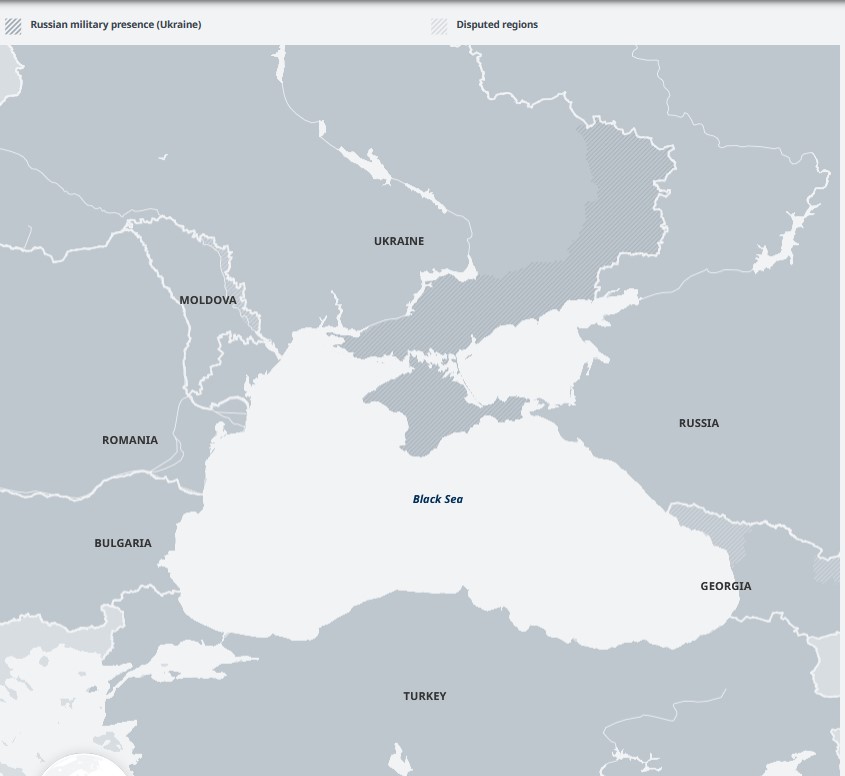Click the 'Russian military presence (Ukraine)' legend text
Screen dimensions: 845x776
116,25
